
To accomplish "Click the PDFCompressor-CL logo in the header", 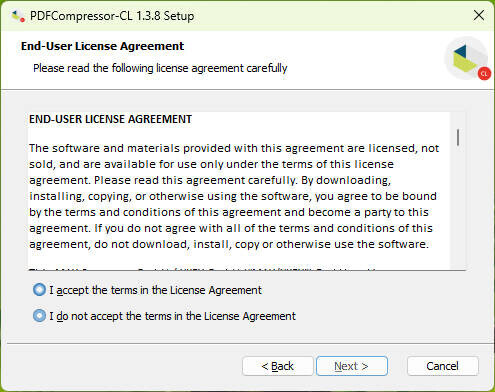I will click(x=467, y=58).
